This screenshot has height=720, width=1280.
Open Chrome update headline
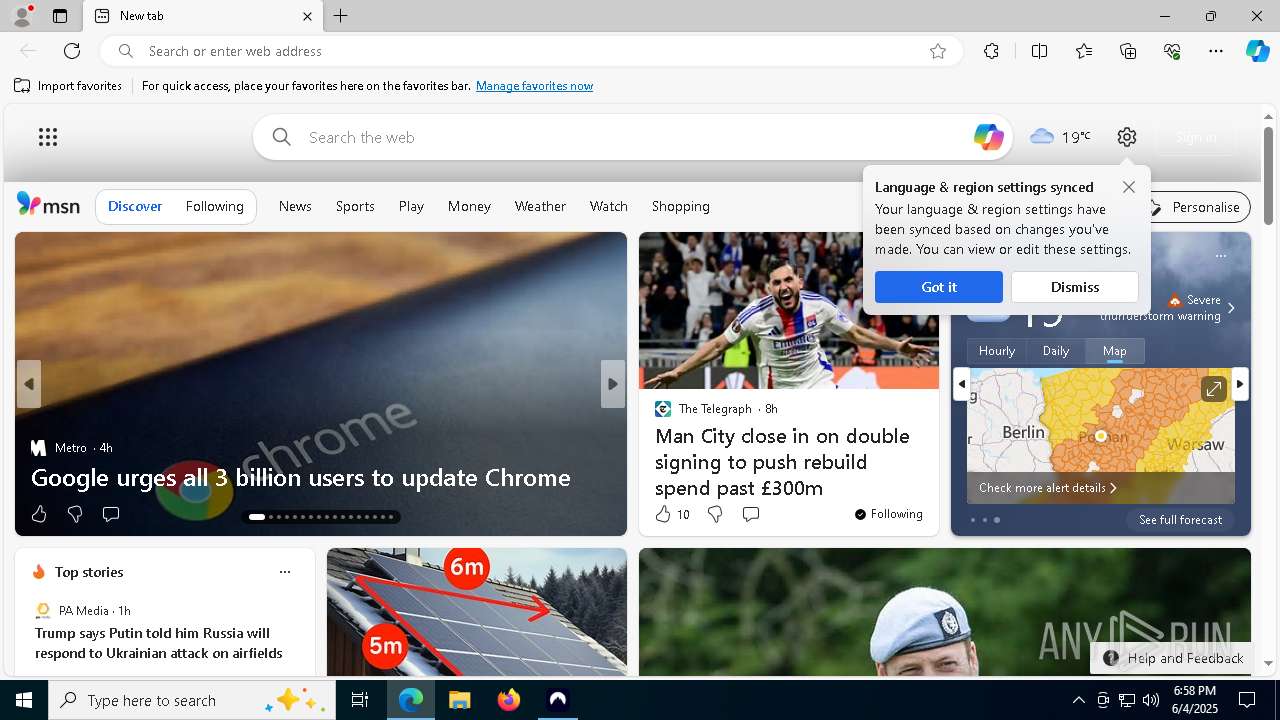pos(301,478)
